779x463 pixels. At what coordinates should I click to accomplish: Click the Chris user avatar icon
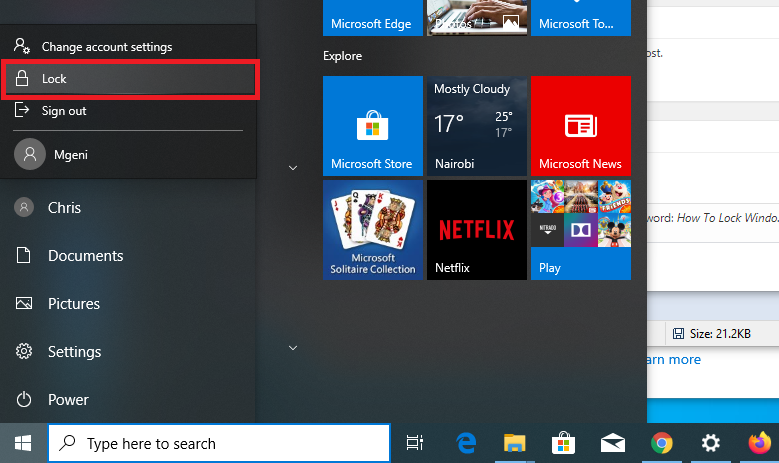tap(24, 207)
